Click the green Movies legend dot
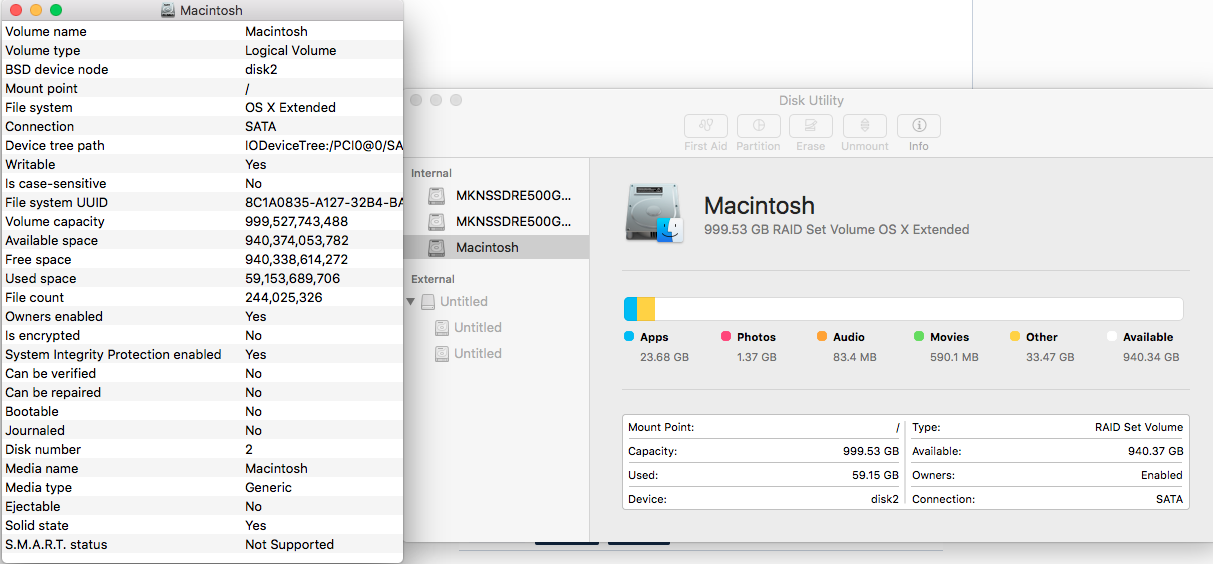This screenshot has width=1213, height=564. 919,337
